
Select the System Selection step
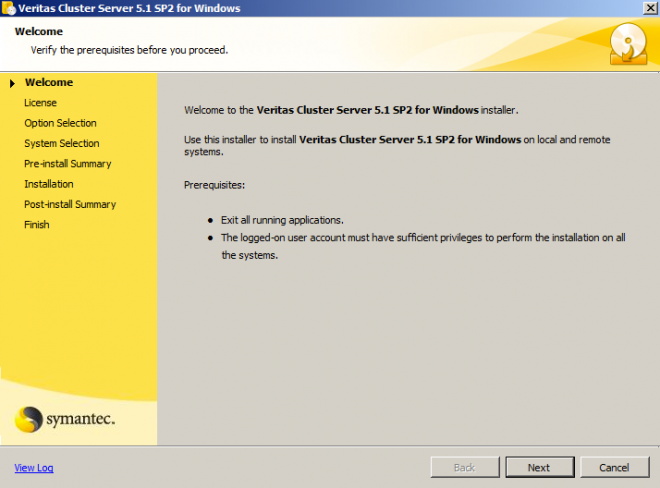pos(62,143)
